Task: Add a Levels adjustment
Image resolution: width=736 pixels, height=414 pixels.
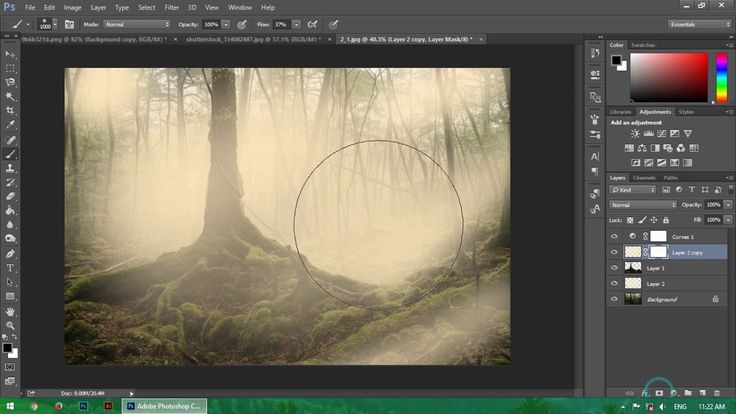Action: click(649, 134)
